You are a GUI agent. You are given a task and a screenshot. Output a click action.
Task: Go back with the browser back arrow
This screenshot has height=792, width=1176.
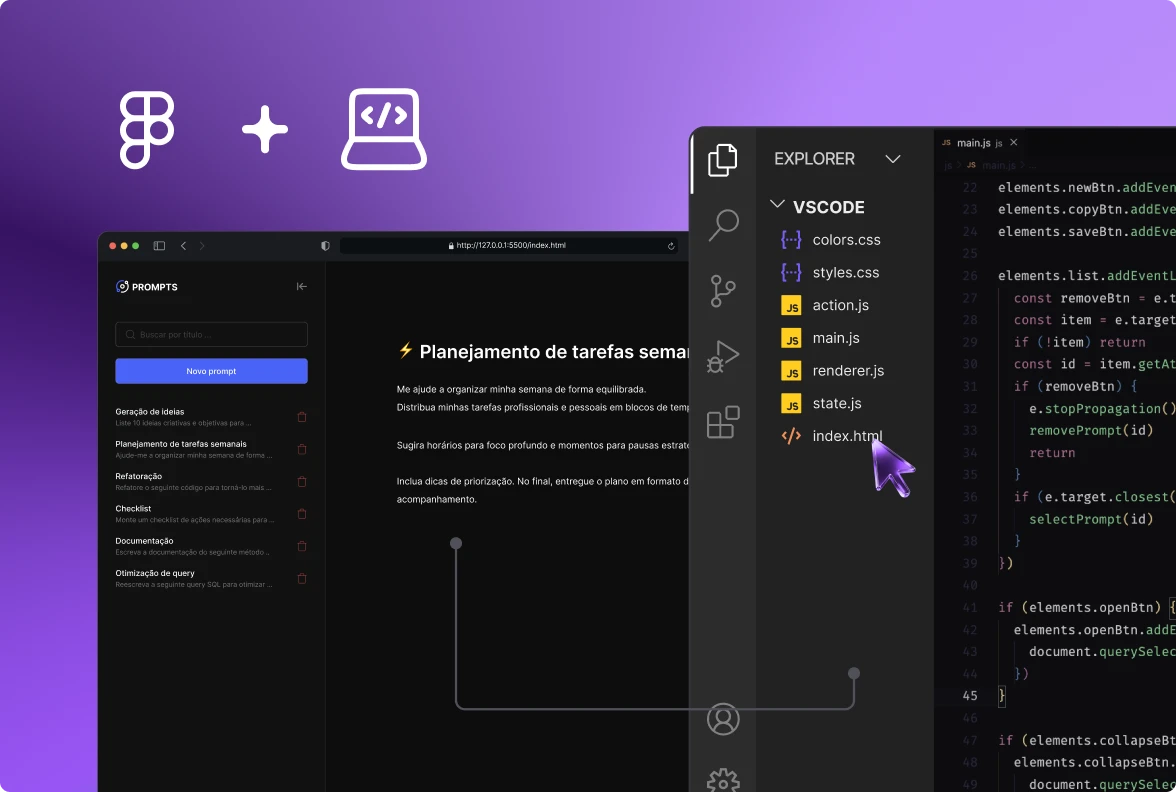click(183, 245)
